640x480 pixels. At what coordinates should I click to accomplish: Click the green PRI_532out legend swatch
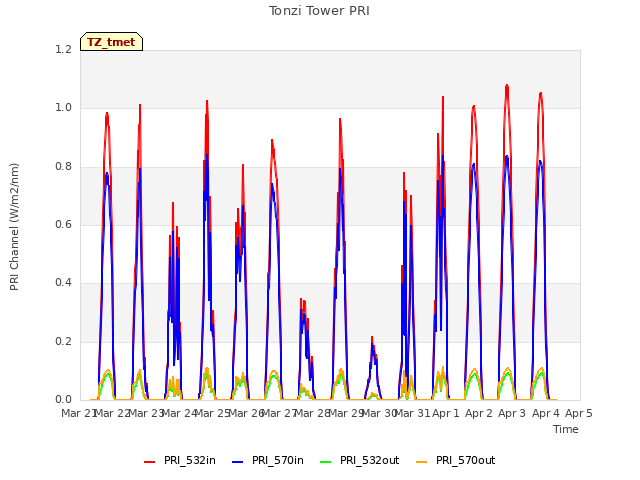pos(326,462)
